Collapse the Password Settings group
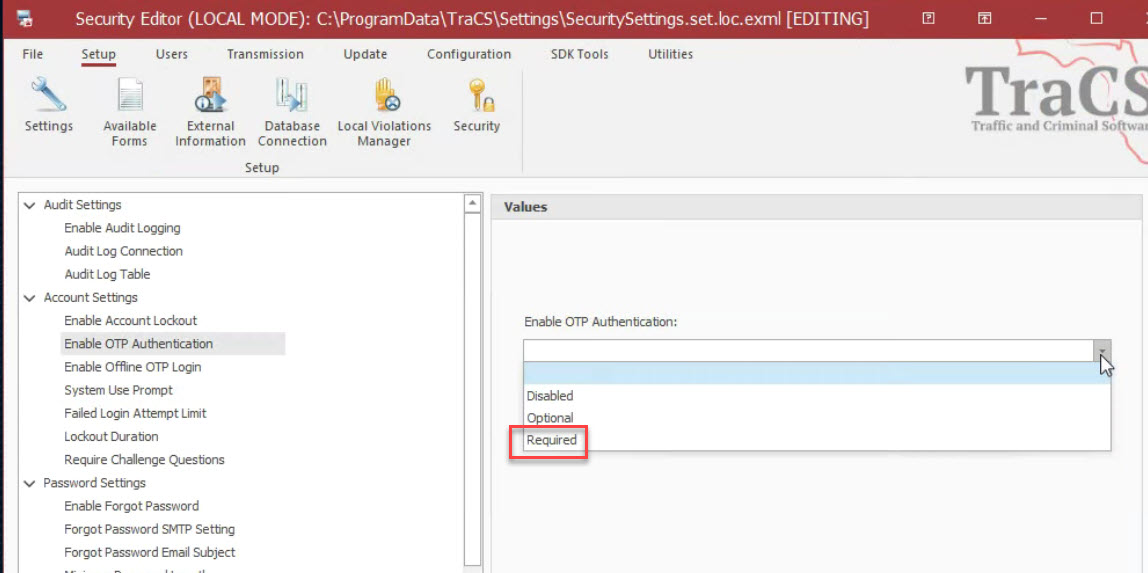This screenshot has width=1148, height=573. [x=30, y=483]
